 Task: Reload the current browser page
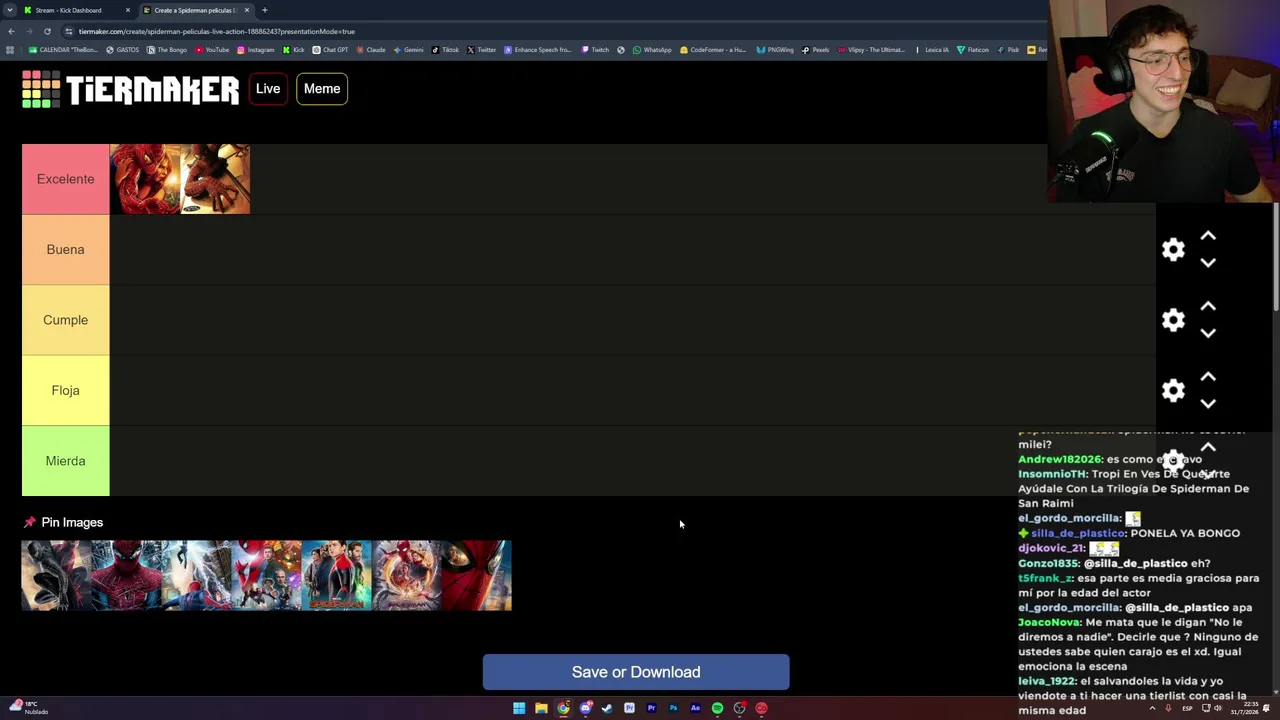47,31
